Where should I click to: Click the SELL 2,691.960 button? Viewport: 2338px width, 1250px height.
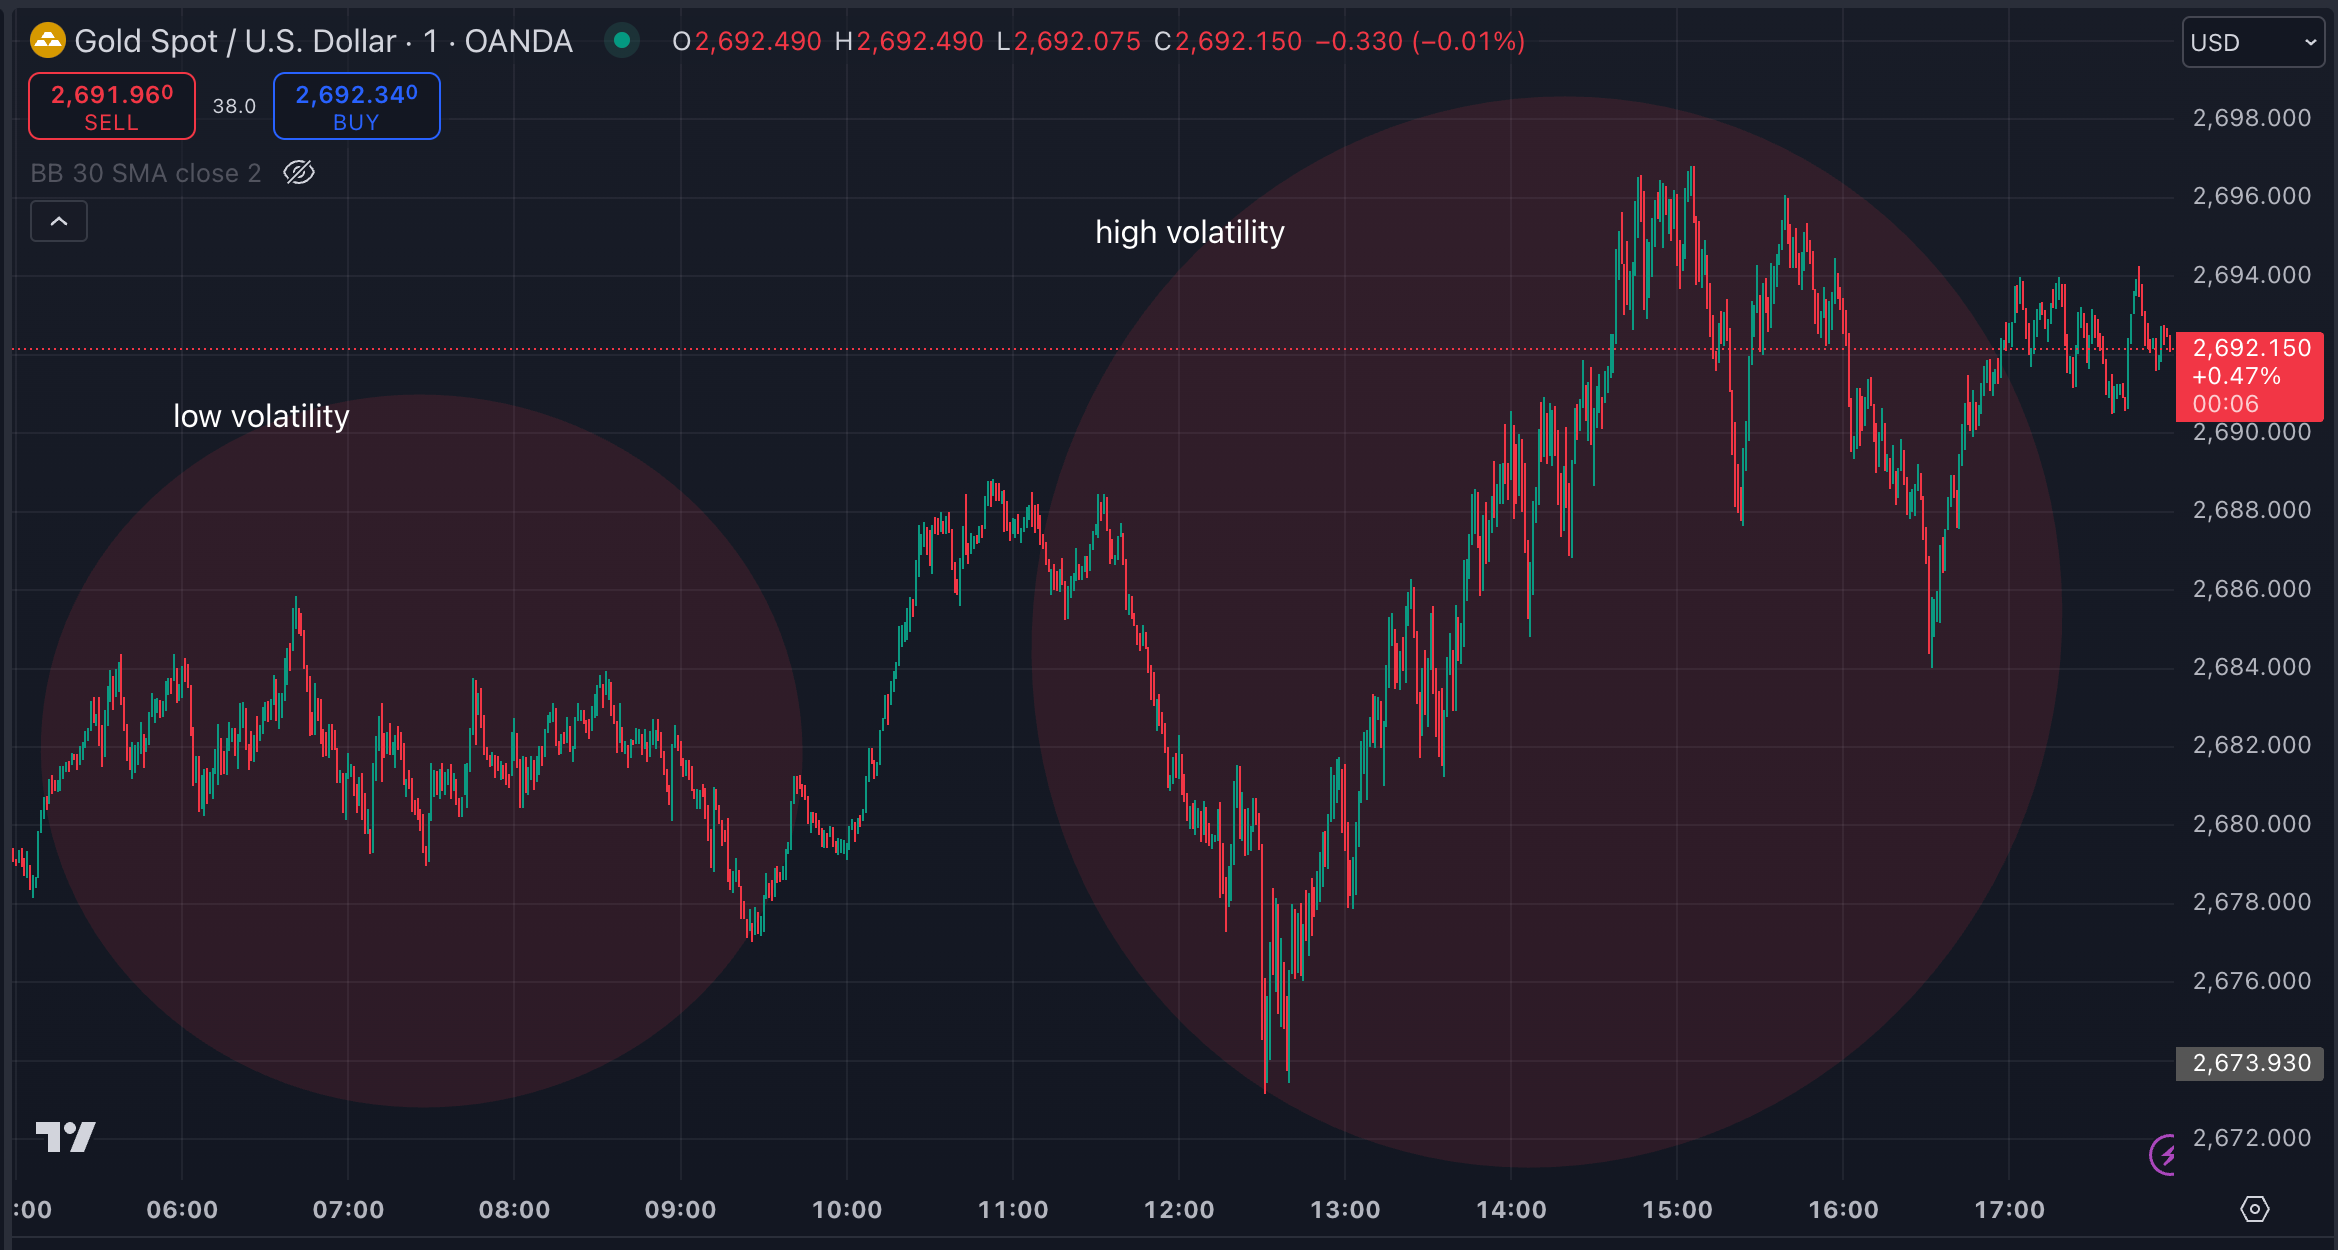click(112, 106)
